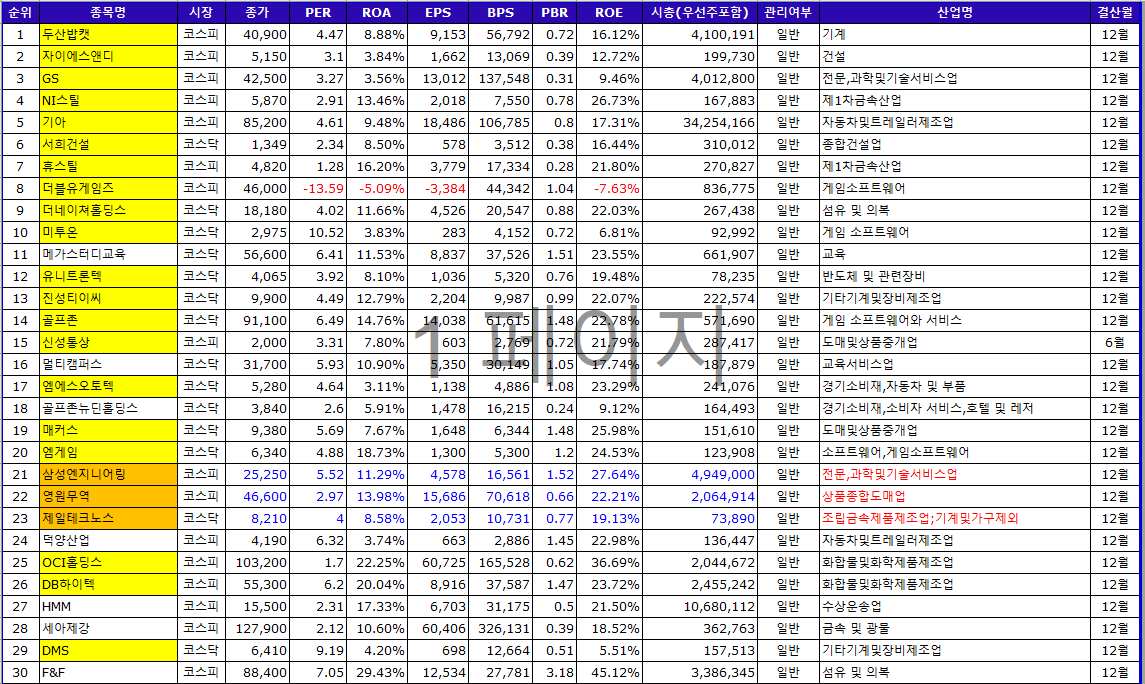Select the HMM stock name cell
1145x684 pixels.
click(x=108, y=606)
